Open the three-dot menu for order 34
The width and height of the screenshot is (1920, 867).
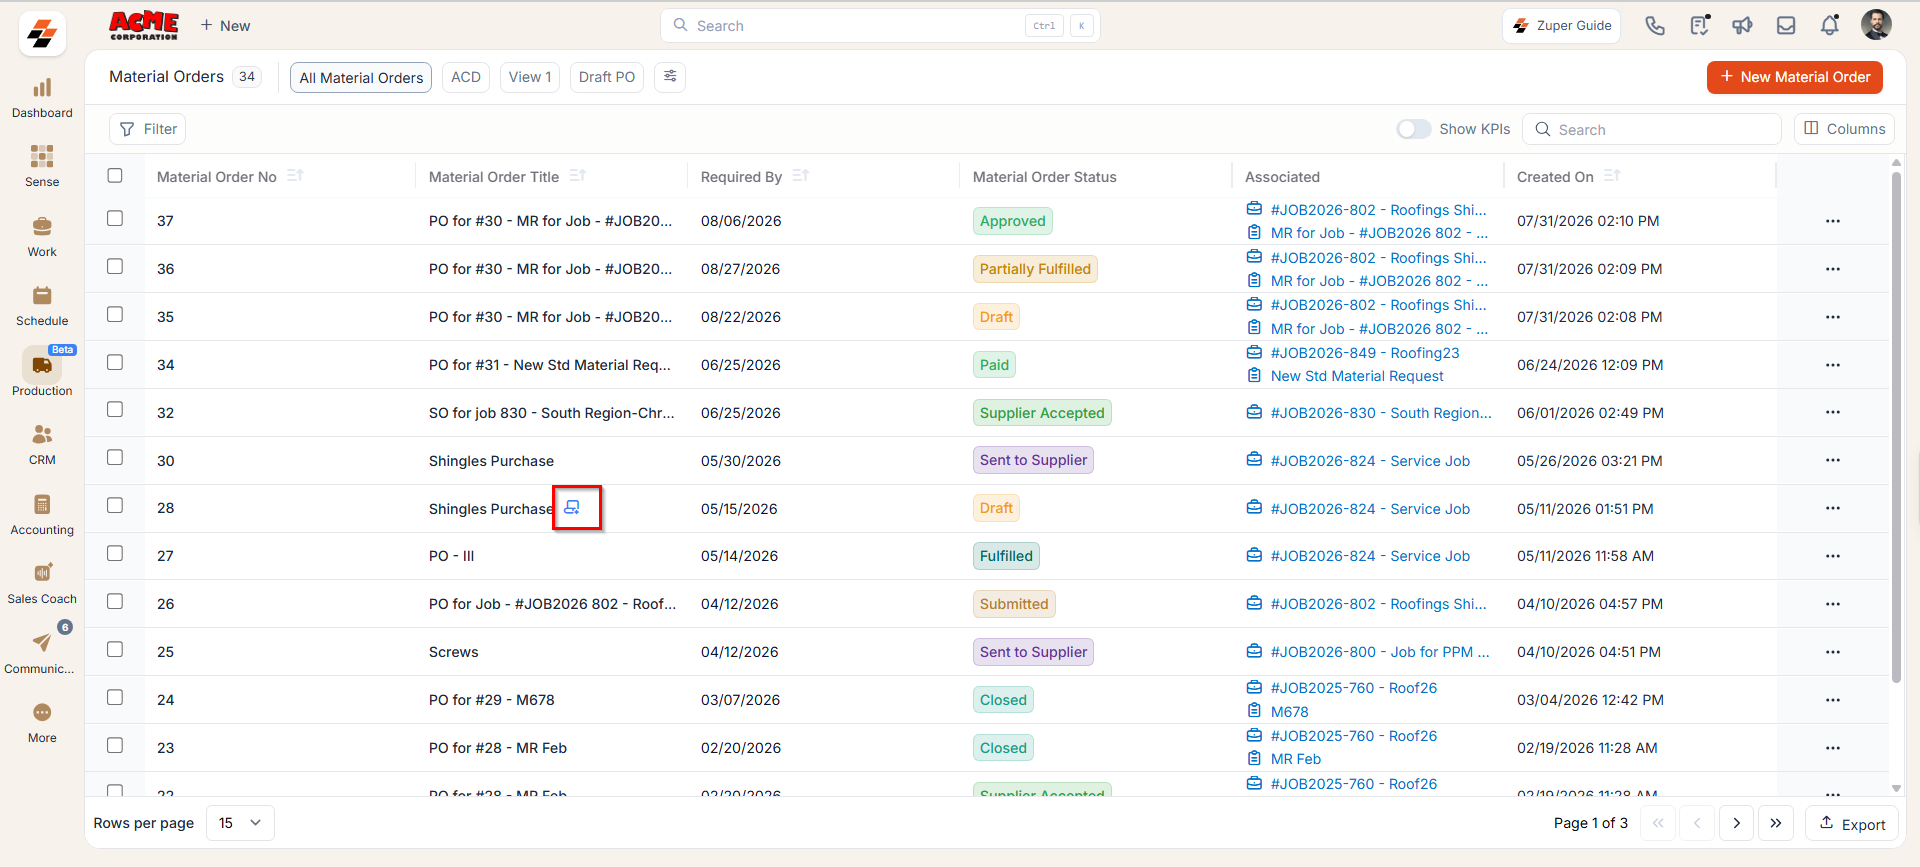coord(1832,365)
